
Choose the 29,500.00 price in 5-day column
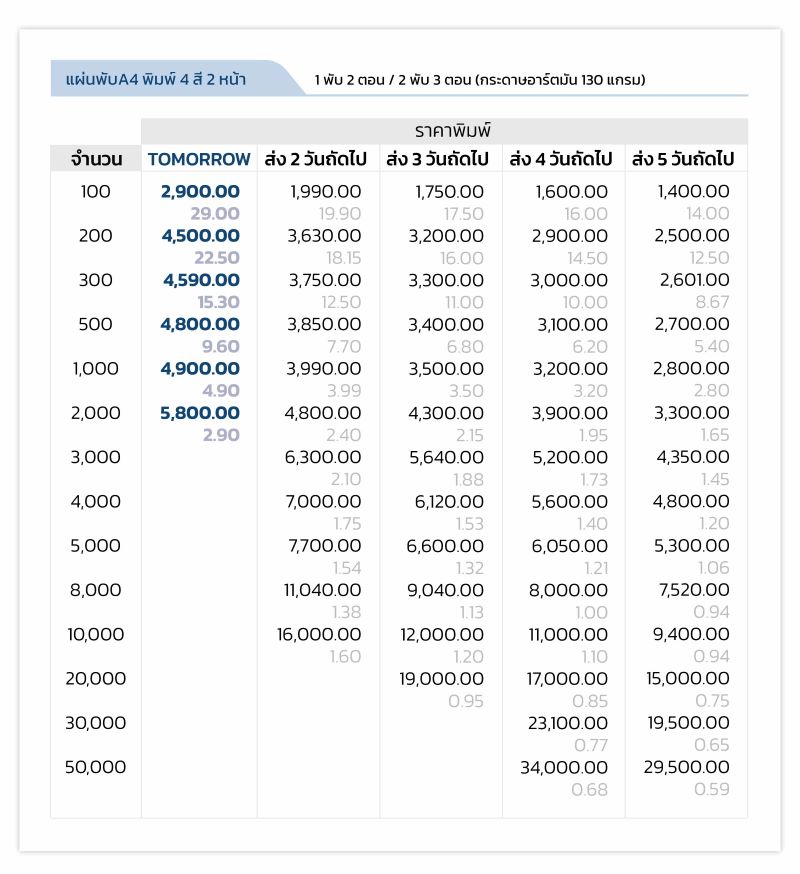[687, 768]
